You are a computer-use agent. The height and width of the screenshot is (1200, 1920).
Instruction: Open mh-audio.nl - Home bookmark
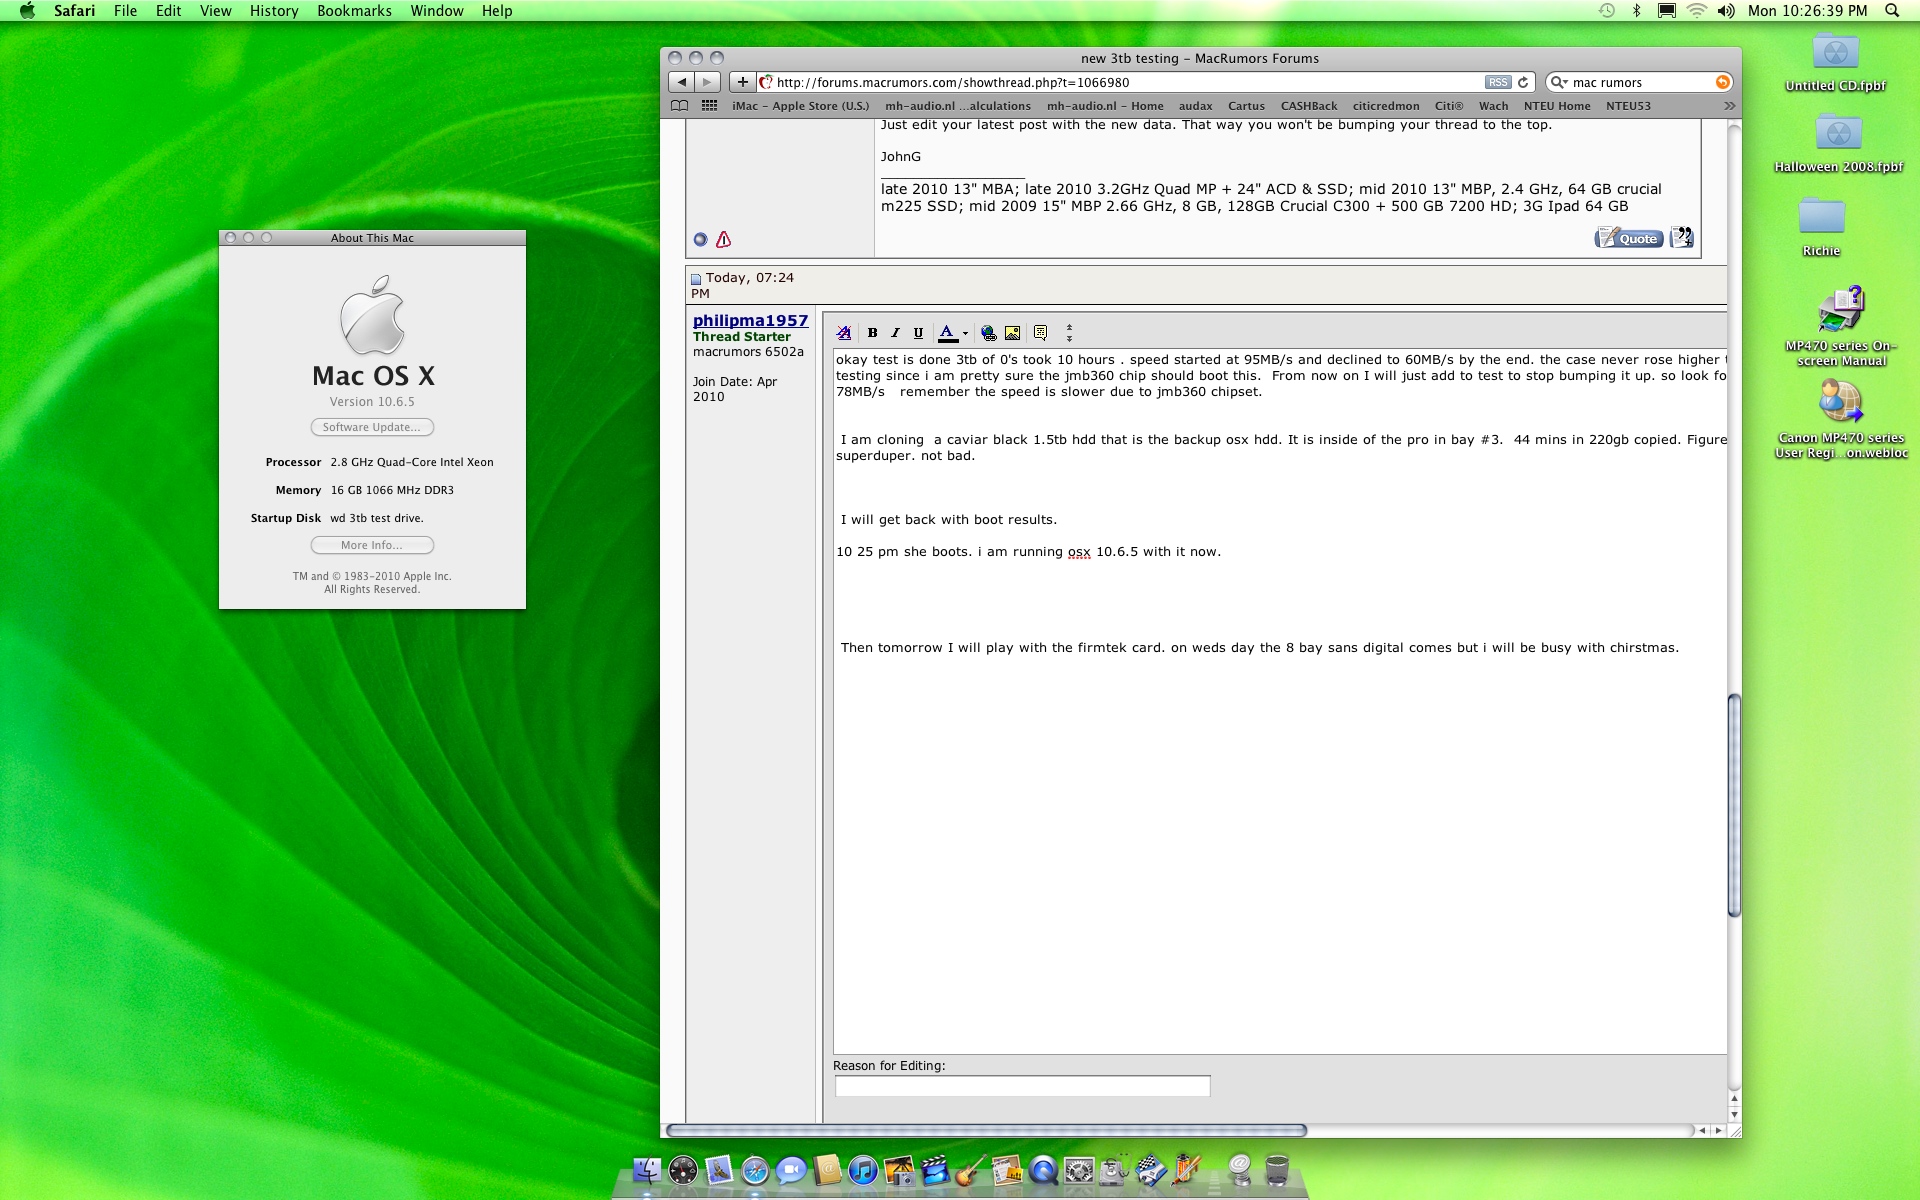(x=1105, y=106)
